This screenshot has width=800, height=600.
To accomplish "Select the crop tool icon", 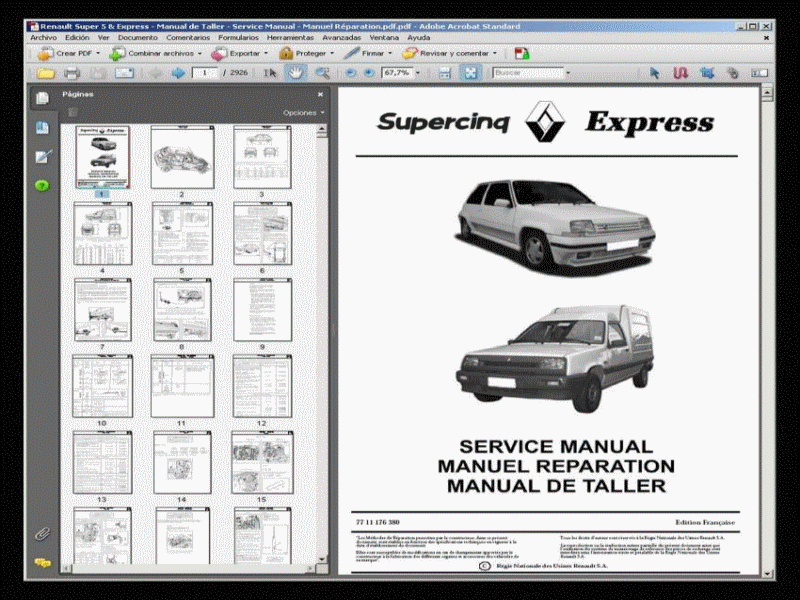I will coord(707,73).
